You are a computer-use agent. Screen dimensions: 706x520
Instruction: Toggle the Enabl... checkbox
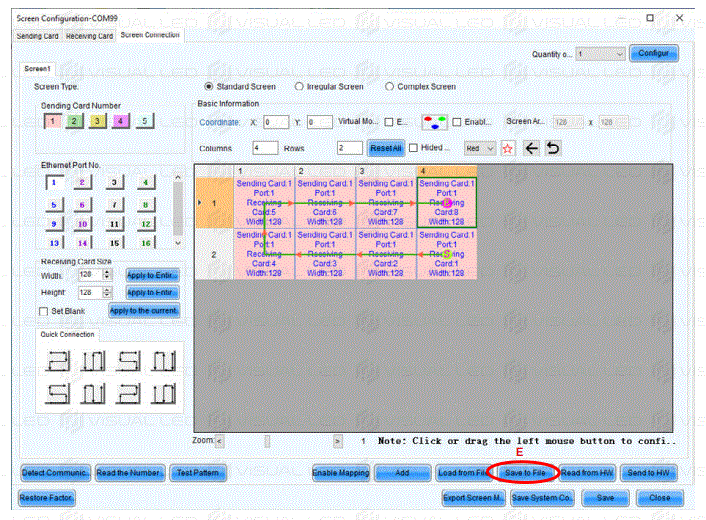coord(457,122)
